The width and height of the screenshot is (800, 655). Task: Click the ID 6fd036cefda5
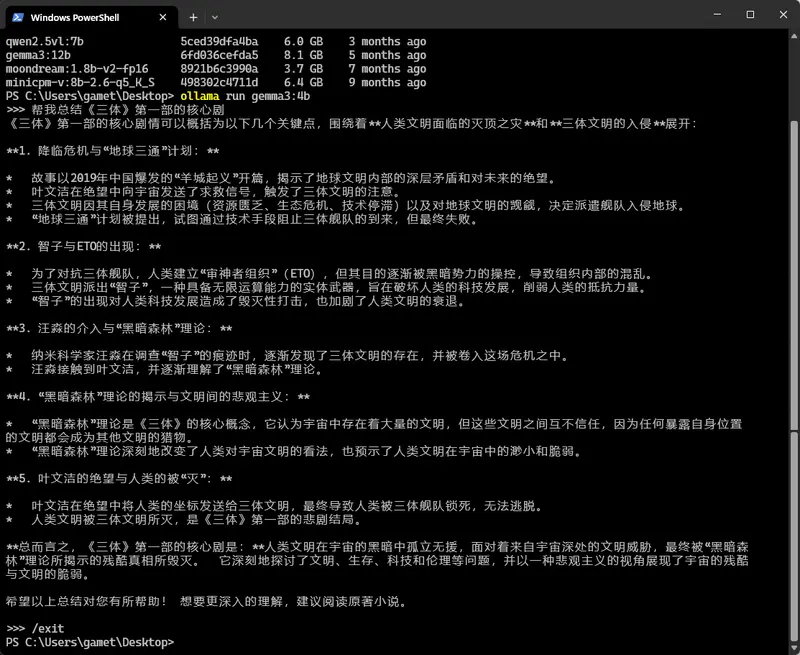[219, 55]
